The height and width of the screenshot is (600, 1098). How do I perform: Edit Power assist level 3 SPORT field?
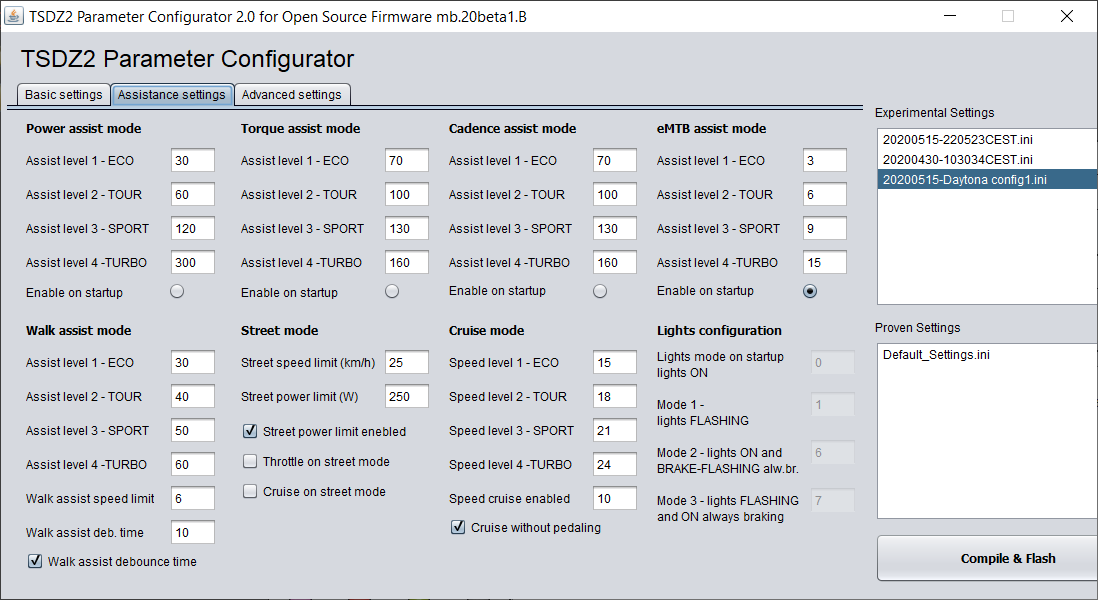(193, 228)
